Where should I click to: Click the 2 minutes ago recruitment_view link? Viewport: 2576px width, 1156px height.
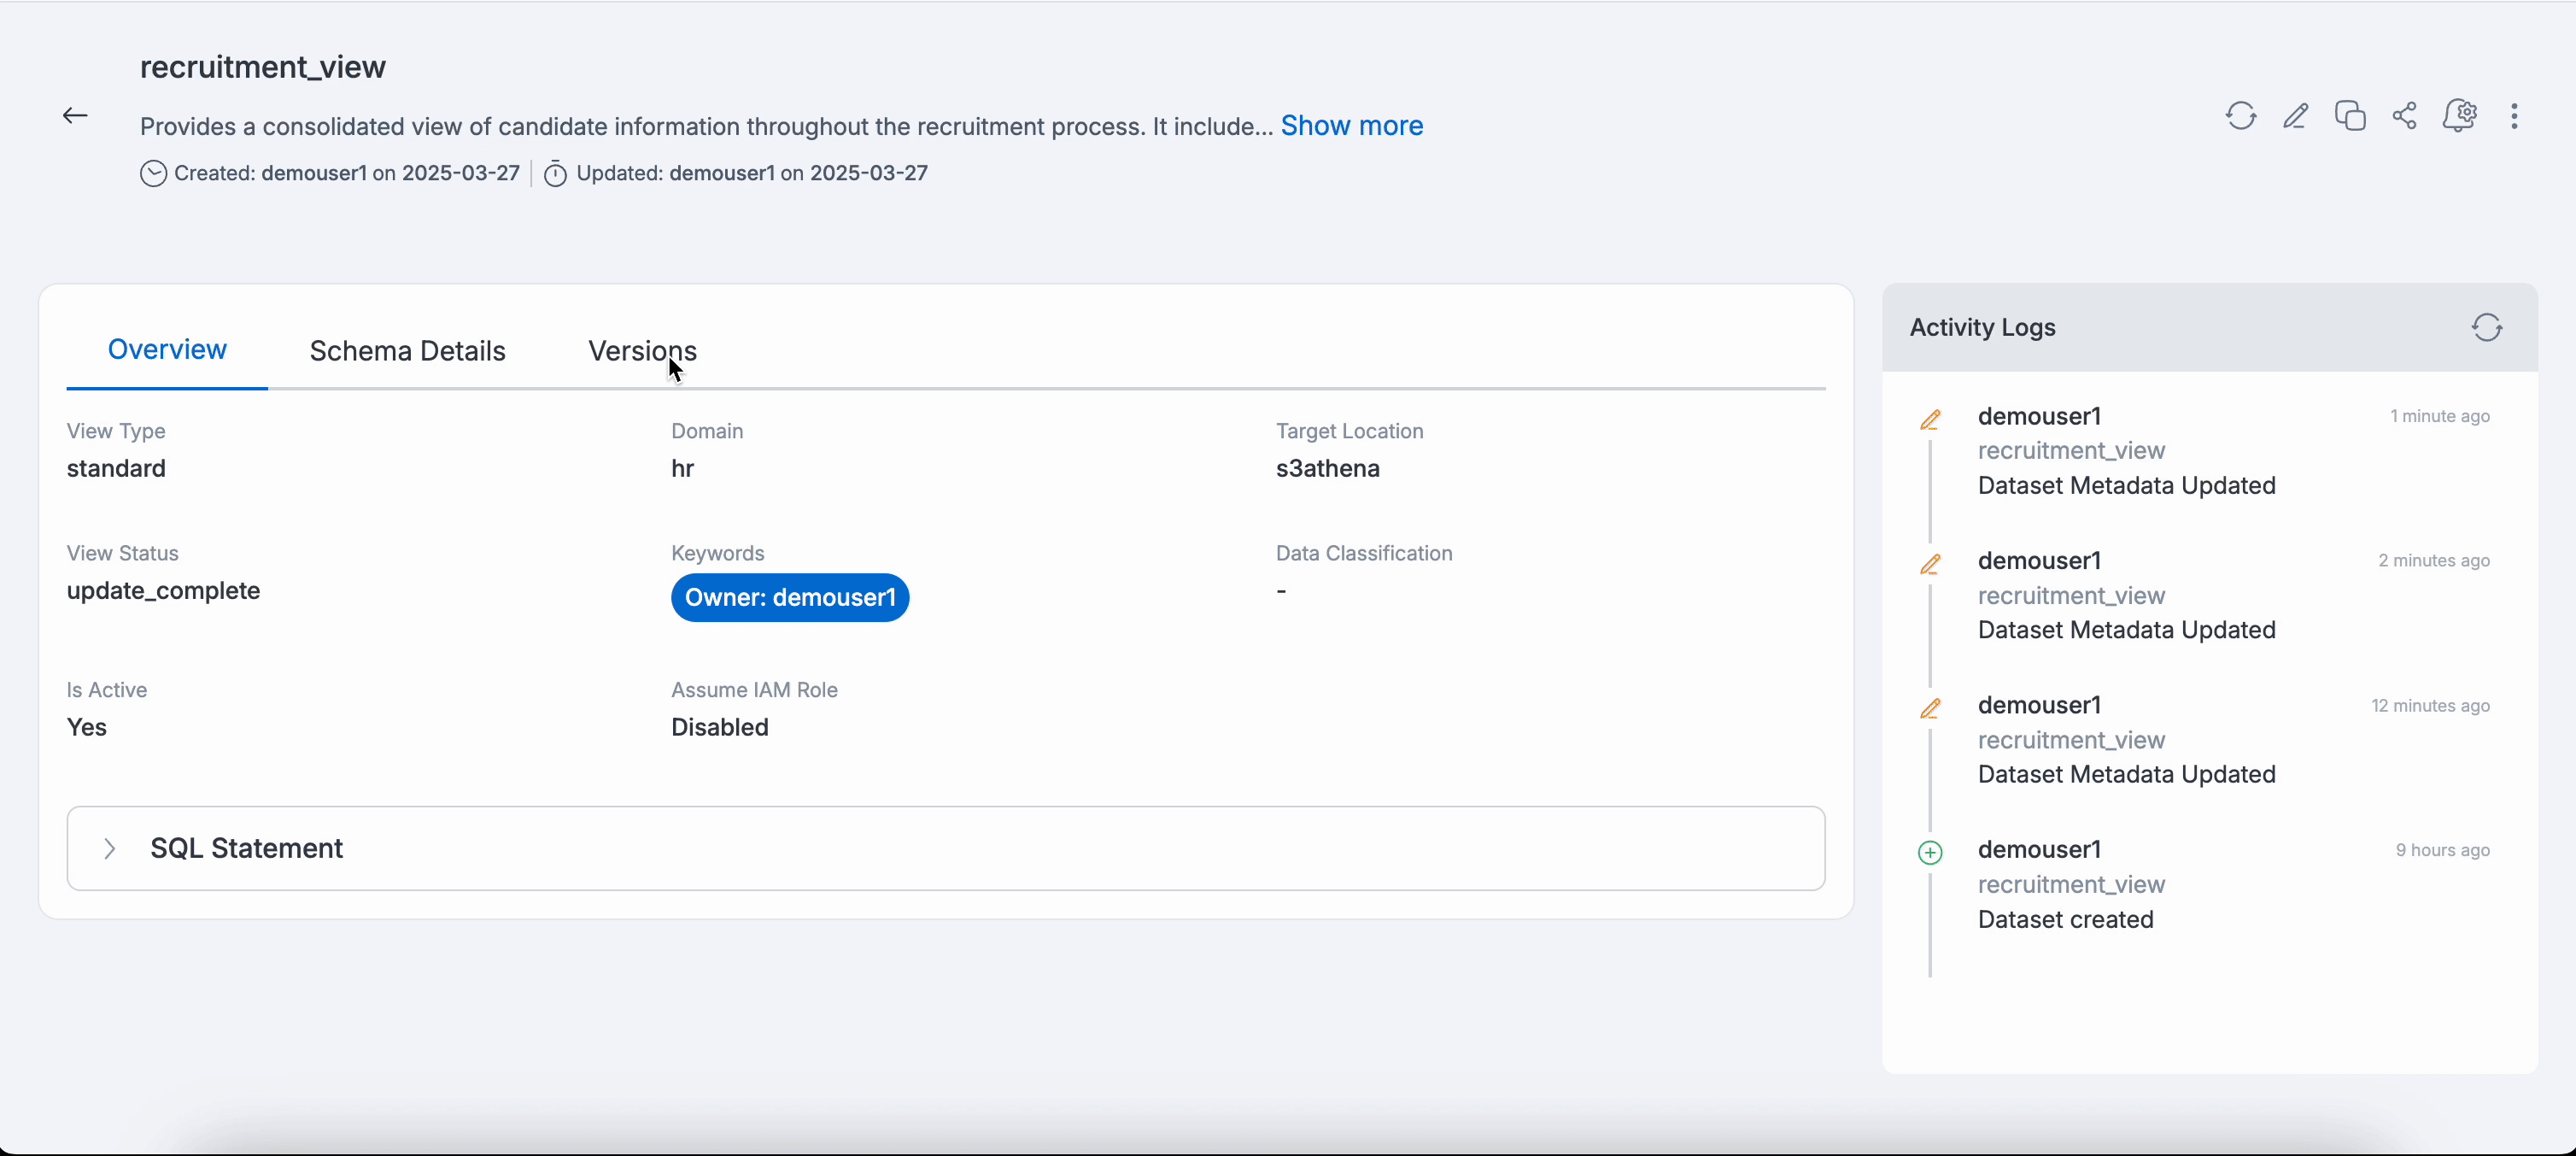pos(2070,595)
